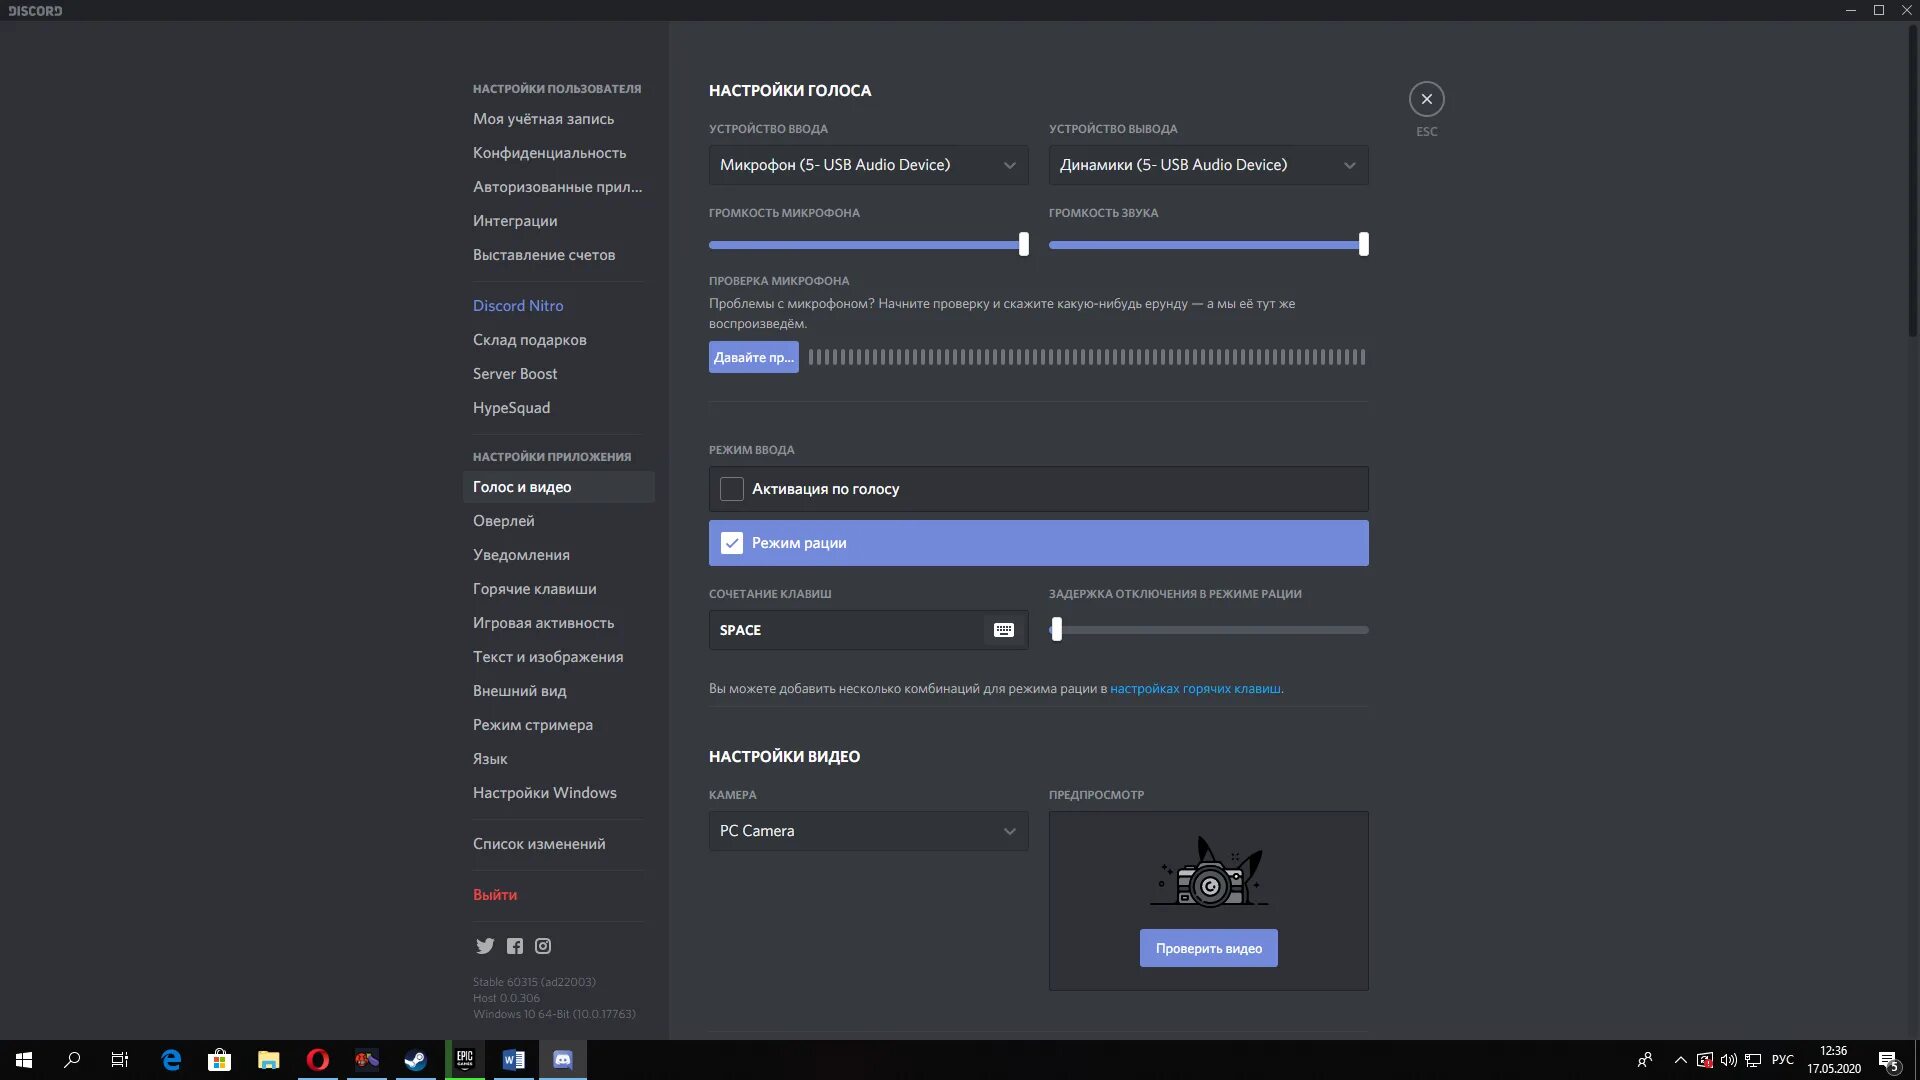Click output sound volume slider handle
The image size is (1920, 1080).
(x=1363, y=244)
